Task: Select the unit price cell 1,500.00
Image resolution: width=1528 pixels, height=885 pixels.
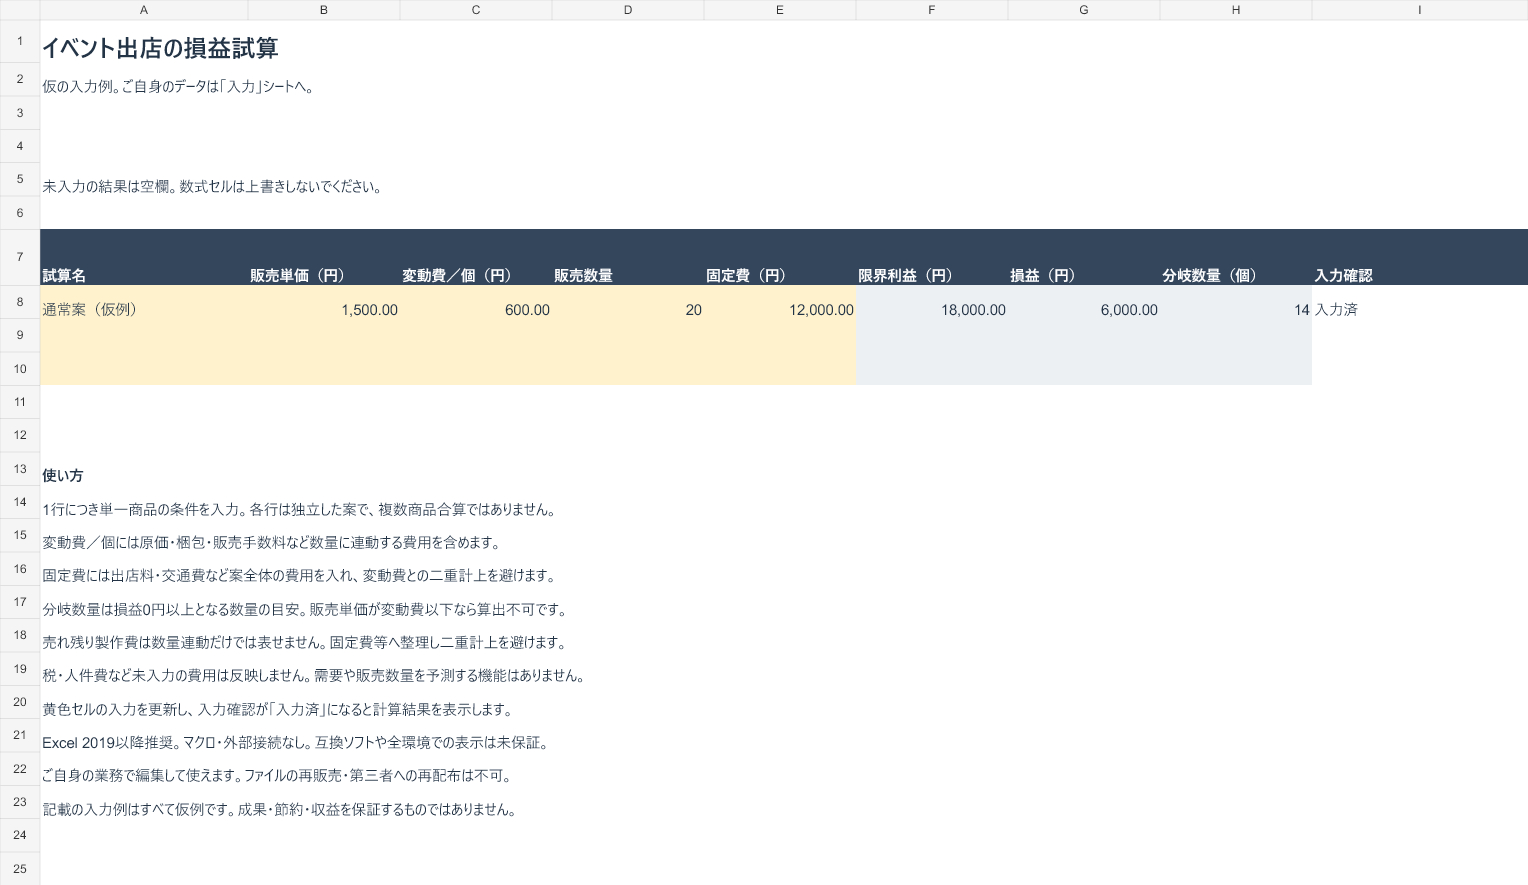Action: coord(324,302)
